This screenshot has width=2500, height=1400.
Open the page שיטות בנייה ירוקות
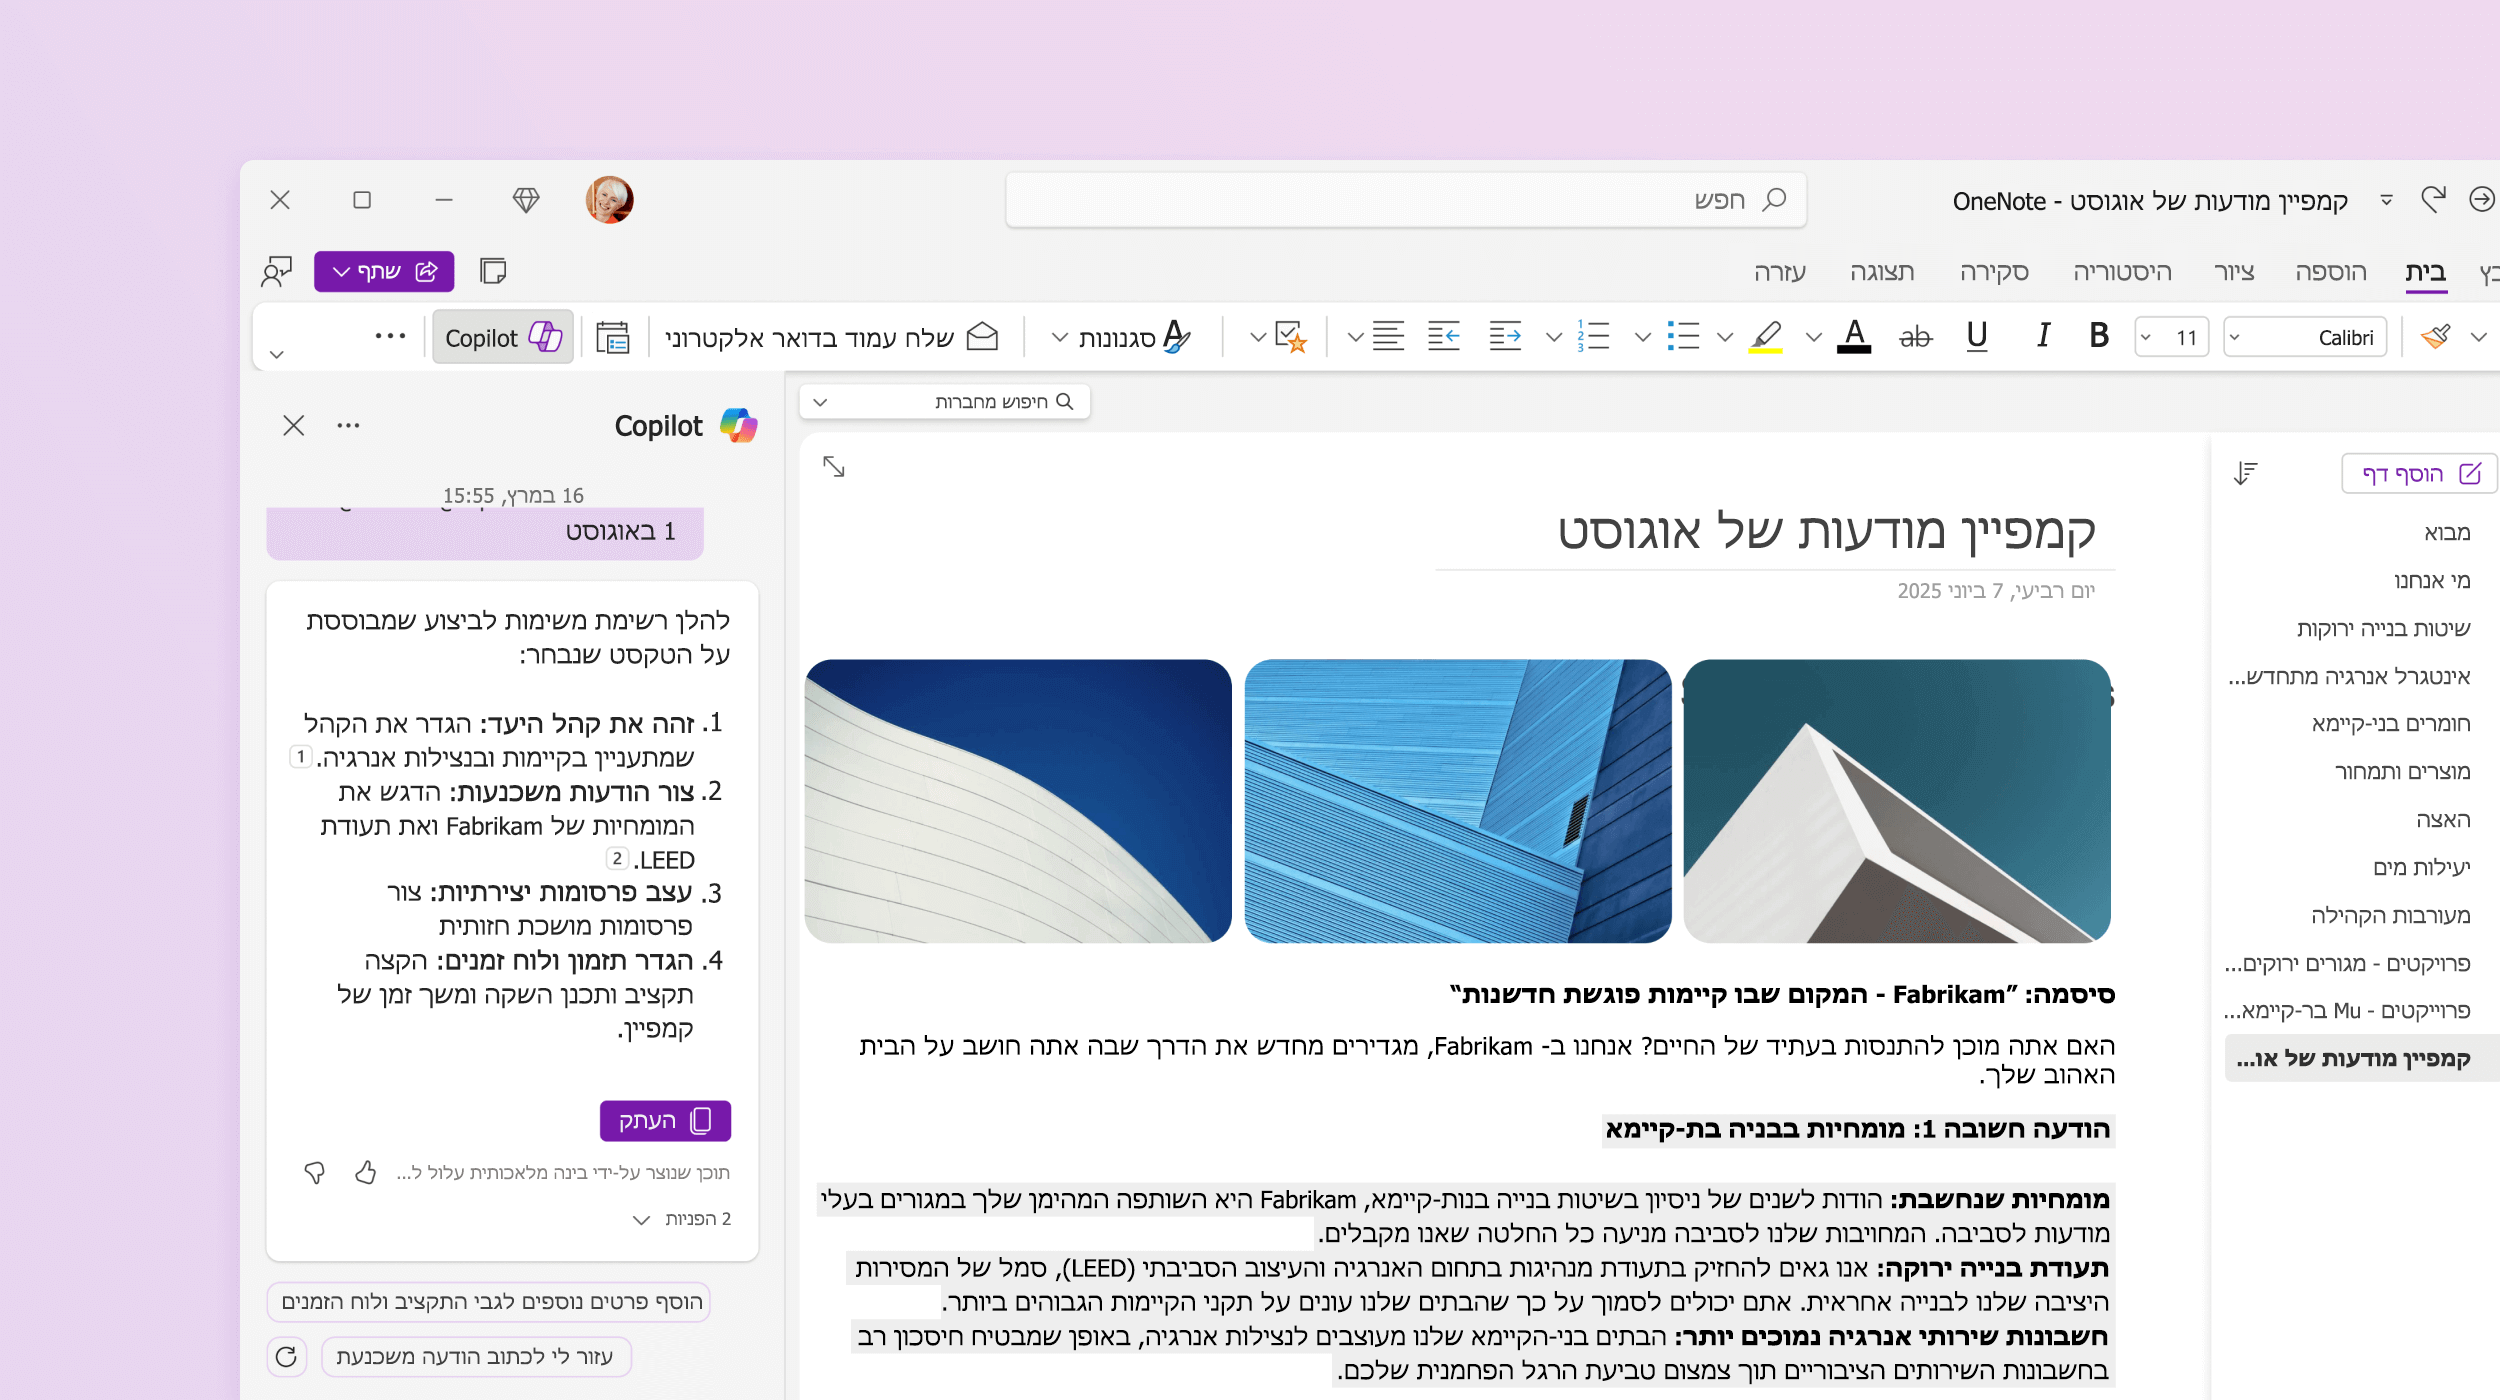[x=2383, y=629]
